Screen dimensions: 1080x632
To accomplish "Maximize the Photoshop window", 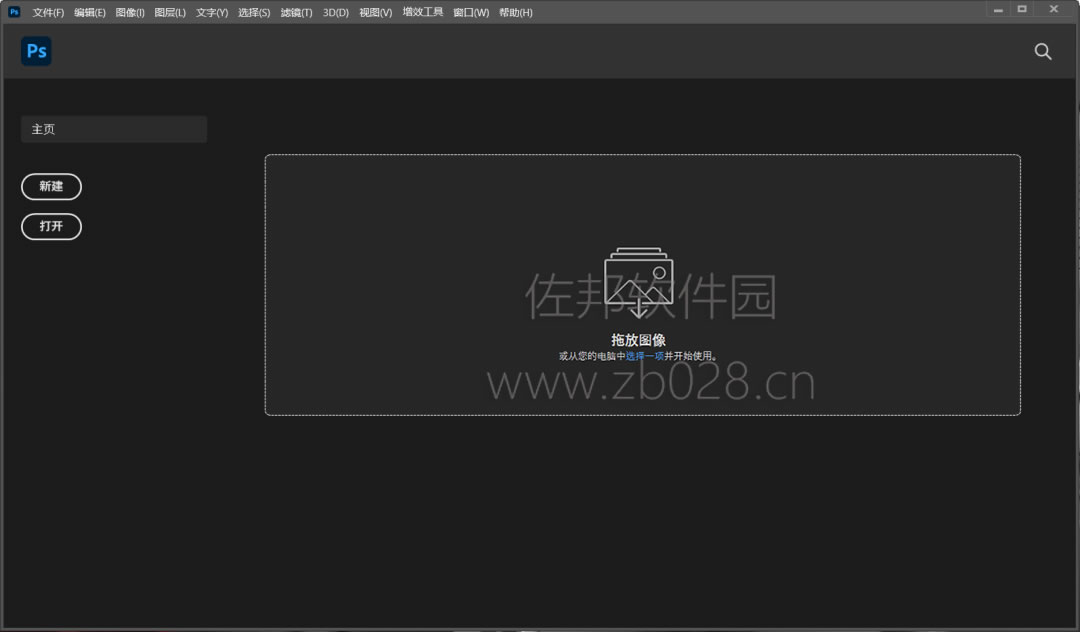I will [x=1022, y=9].
